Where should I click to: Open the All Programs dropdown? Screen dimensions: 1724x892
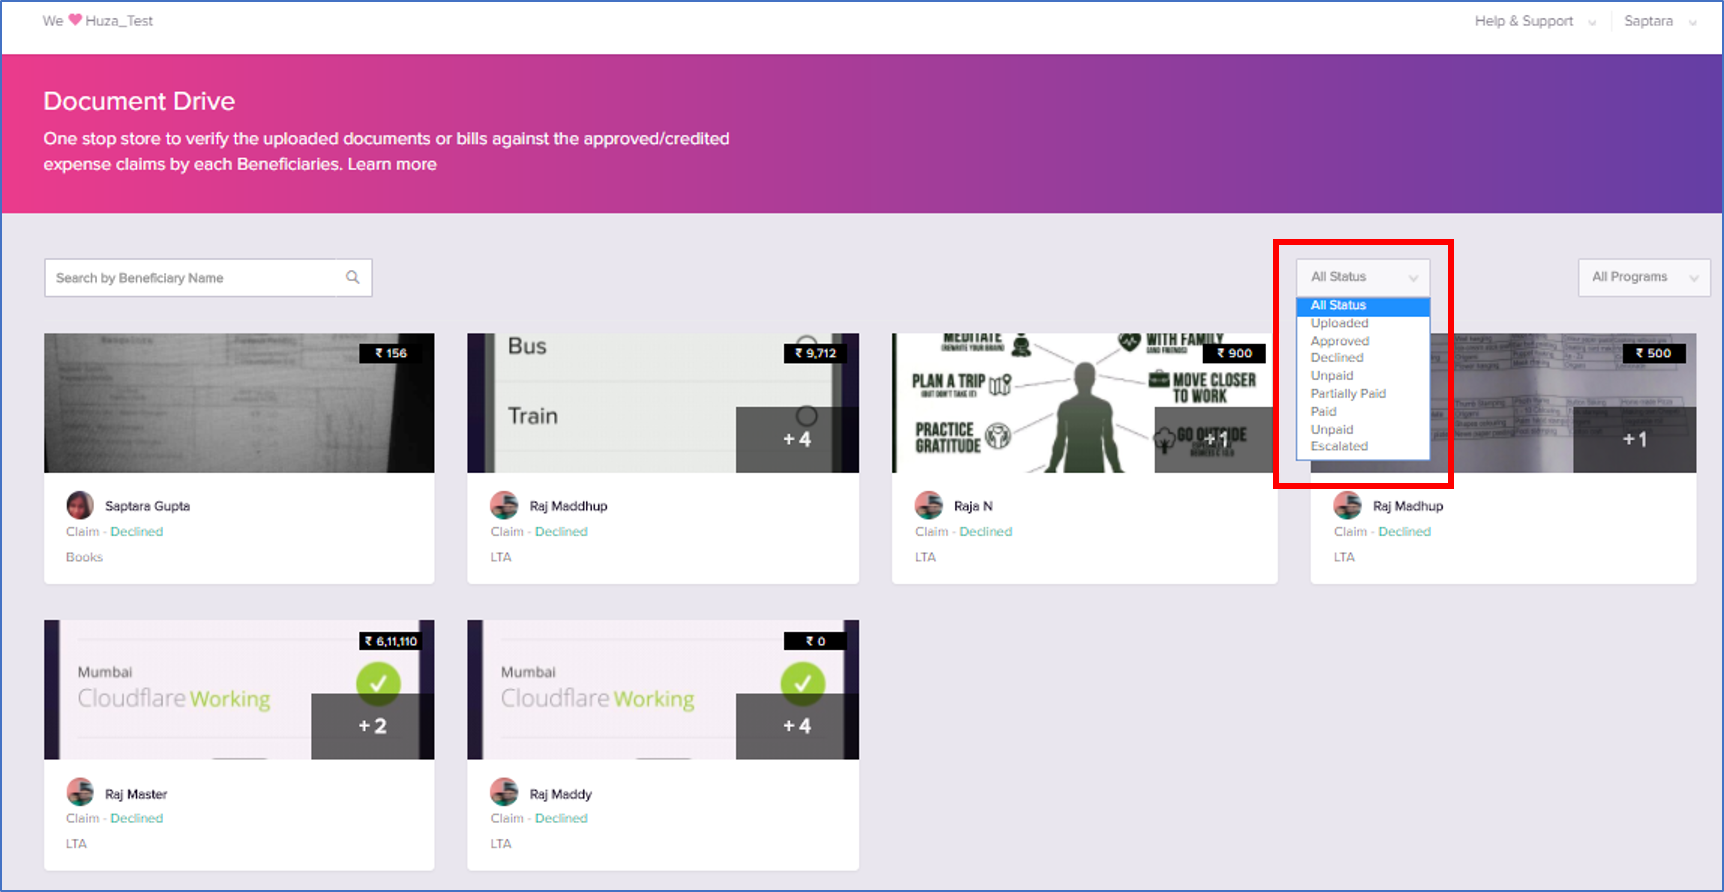(x=1644, y=277)
